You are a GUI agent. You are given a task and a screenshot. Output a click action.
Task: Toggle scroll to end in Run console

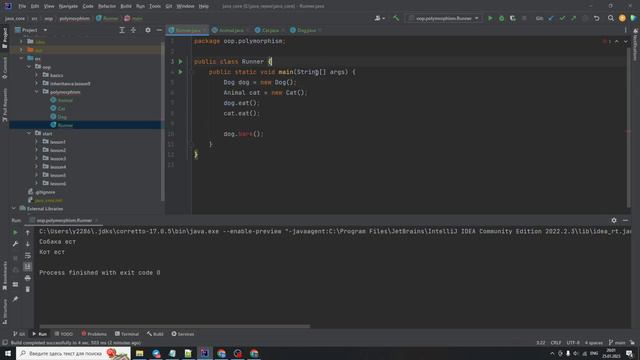28,267
